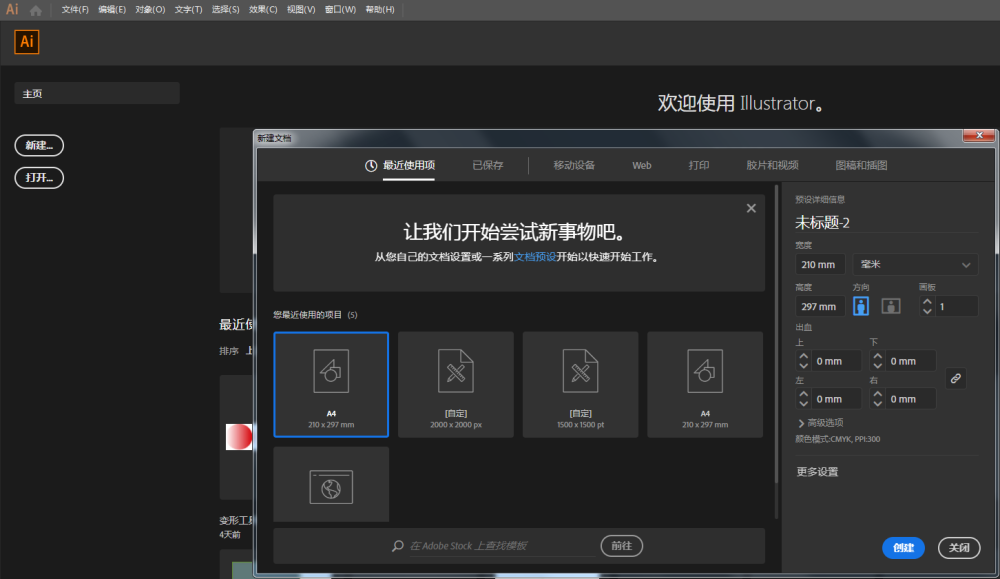
Task: Switch to 最近使用项 tab
Action: pyautogui.click(x=409, y=166)
